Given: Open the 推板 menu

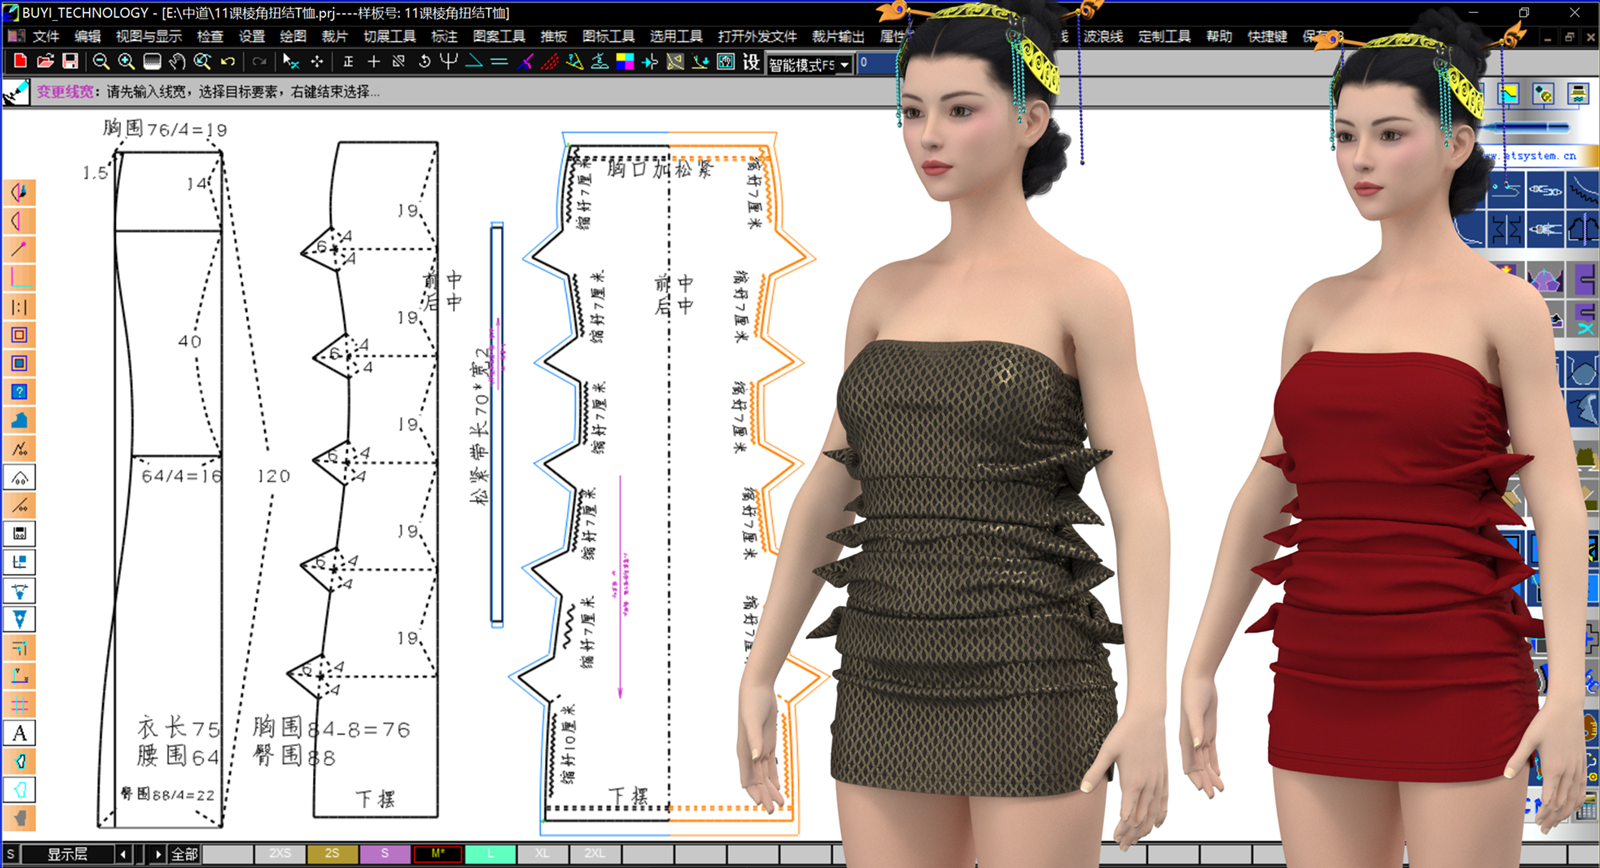Looking at the screenshot, I should [x=554, y=36].
